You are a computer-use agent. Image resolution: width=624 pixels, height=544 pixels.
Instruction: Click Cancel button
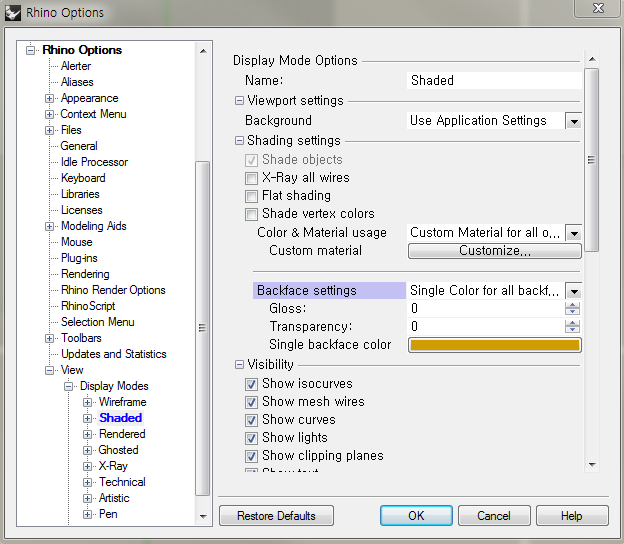tap(494, 516)
